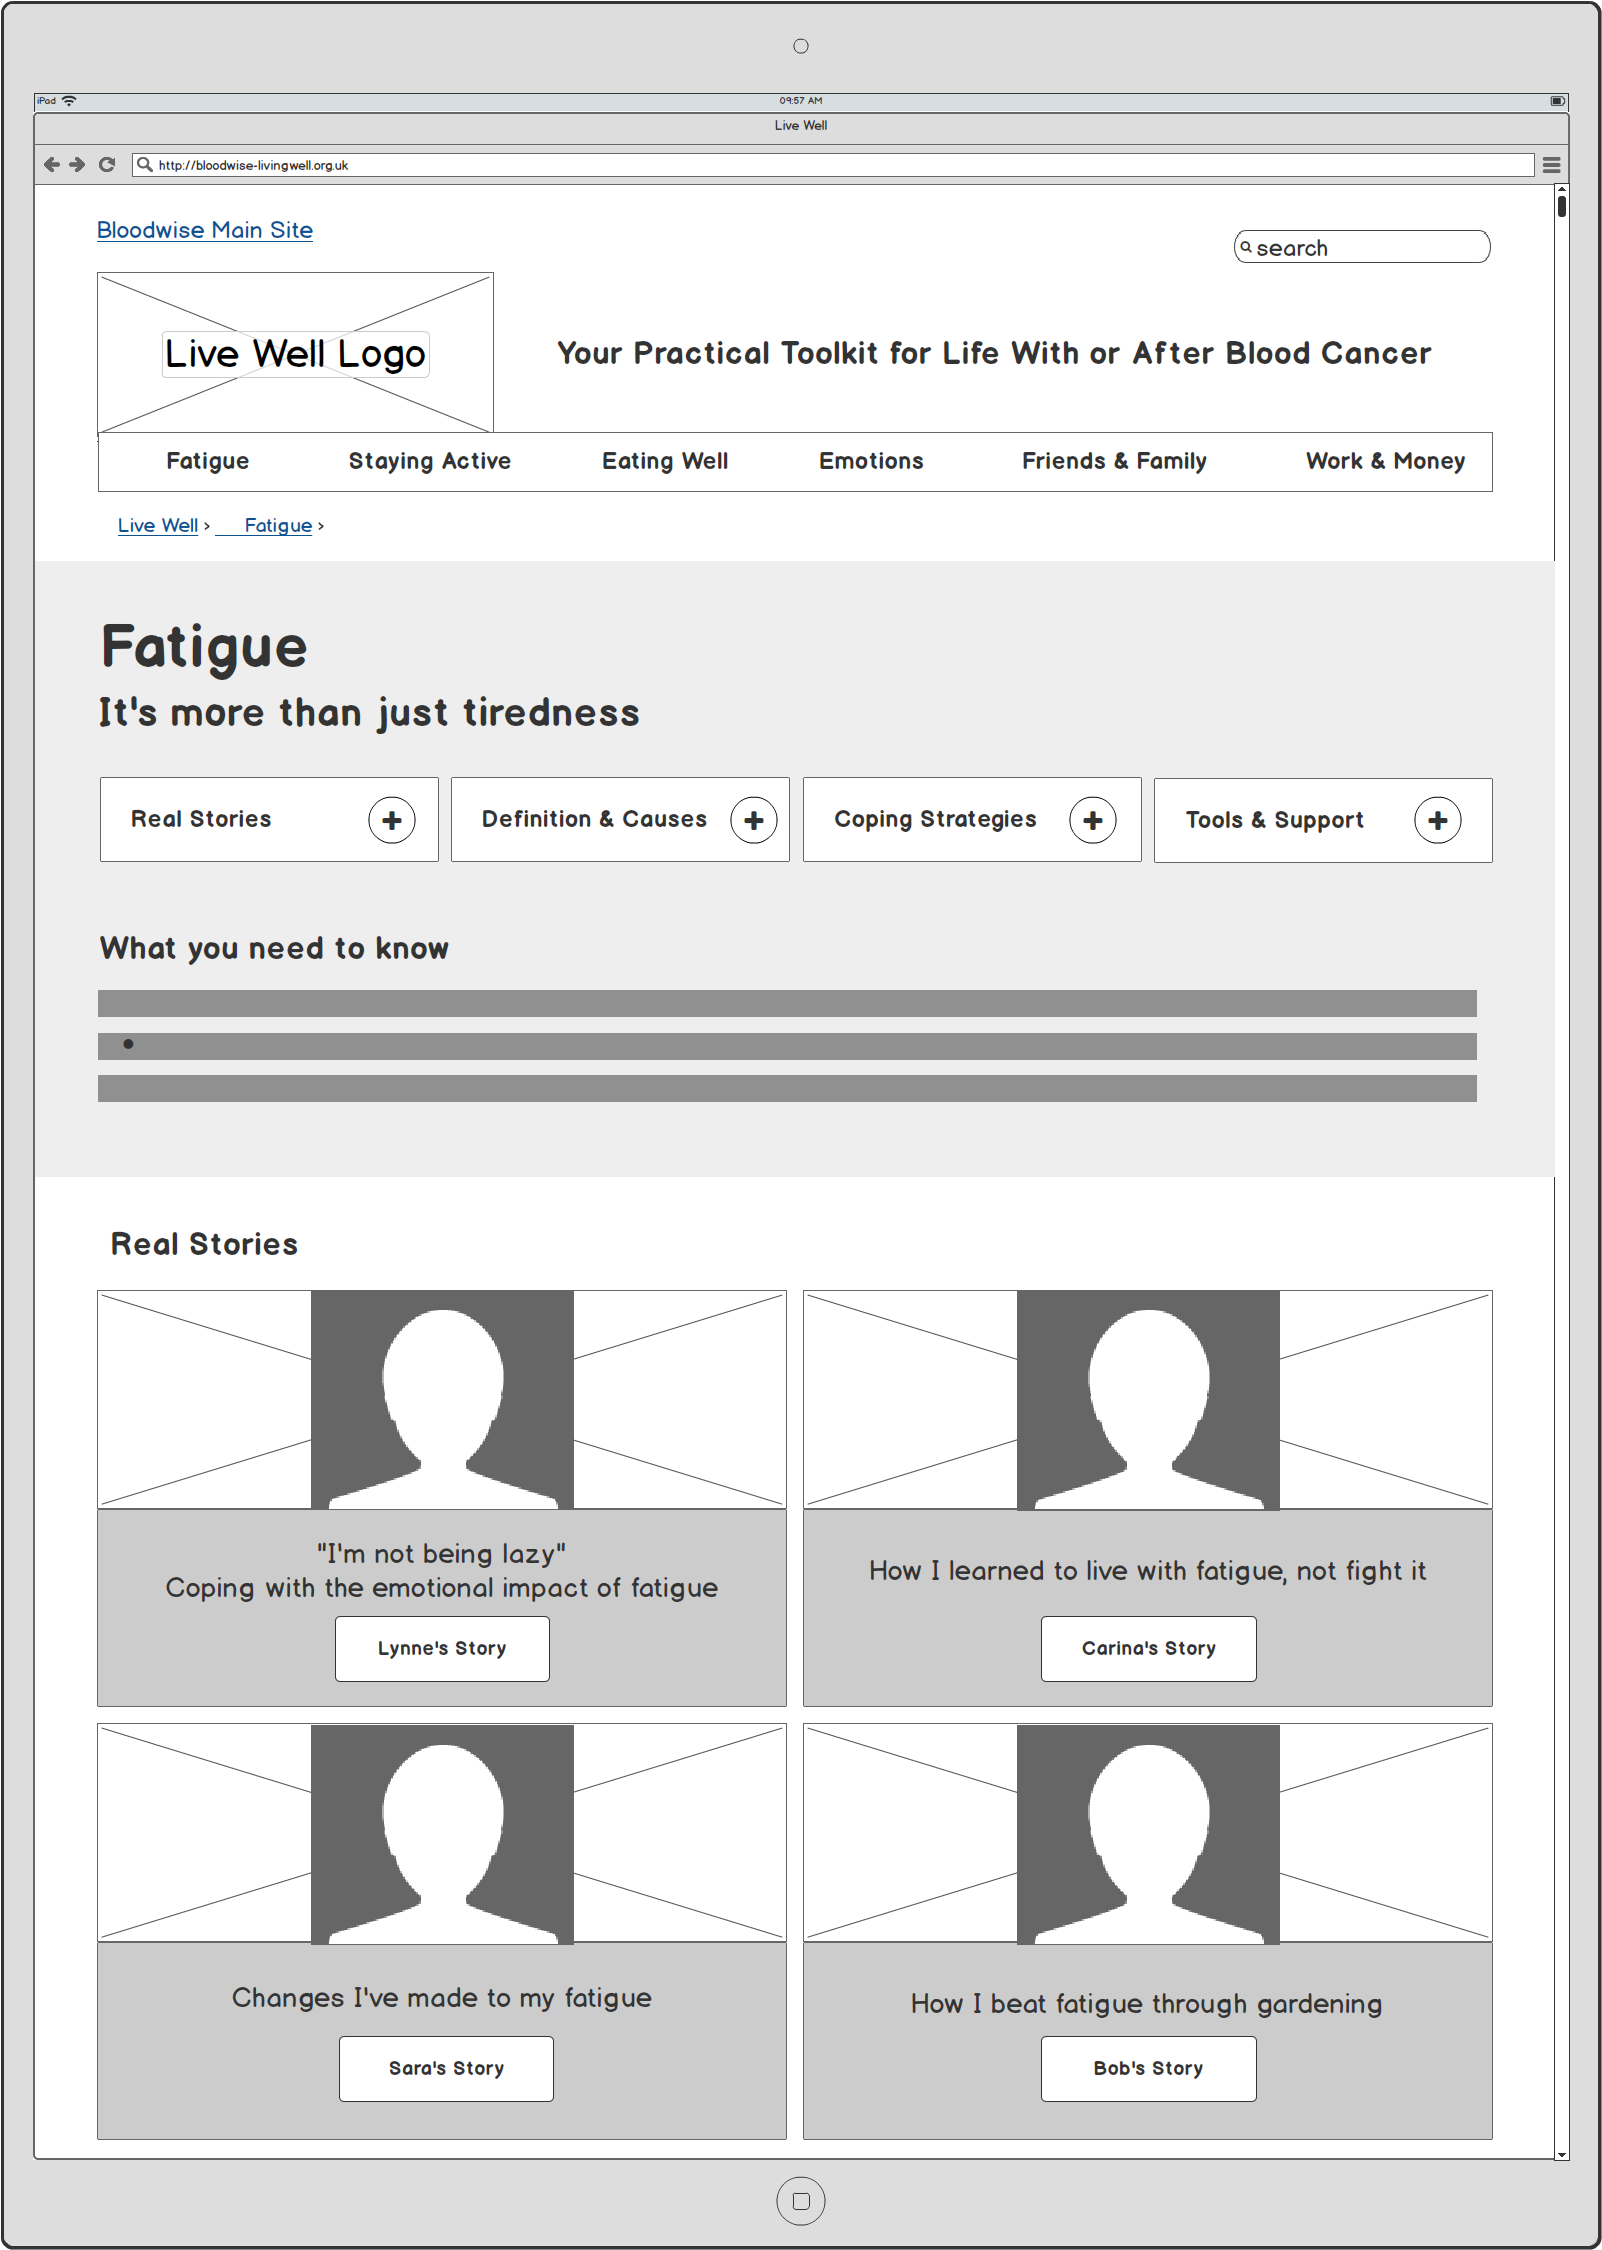This screenshot has height=2250, width=1602.
Task: Click the Real Stories accordion label
Action: coord(201,819)
